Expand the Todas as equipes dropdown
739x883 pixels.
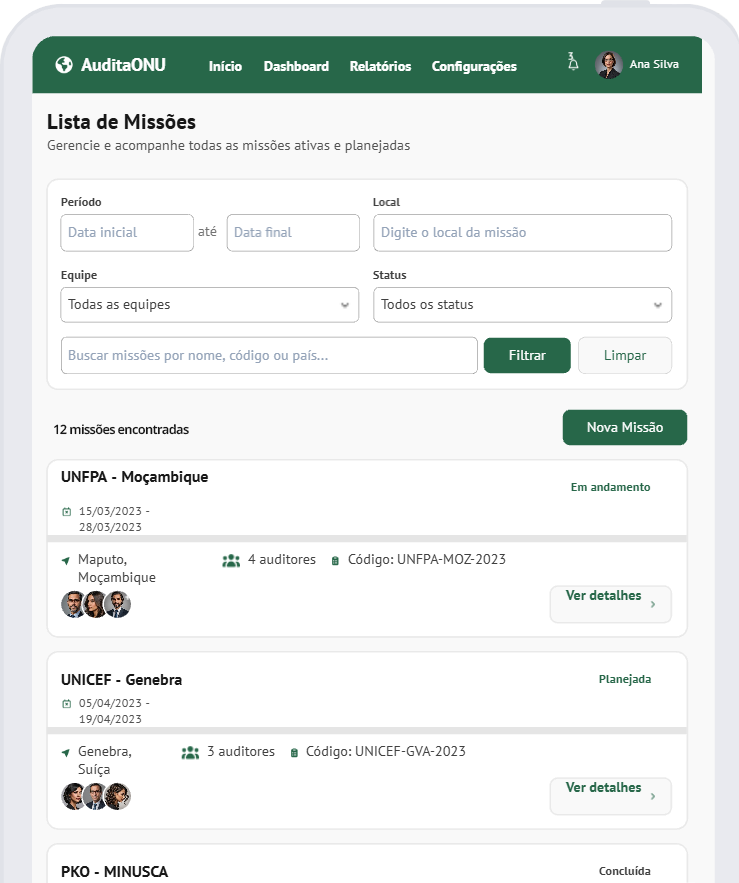[x=209, y=305]
